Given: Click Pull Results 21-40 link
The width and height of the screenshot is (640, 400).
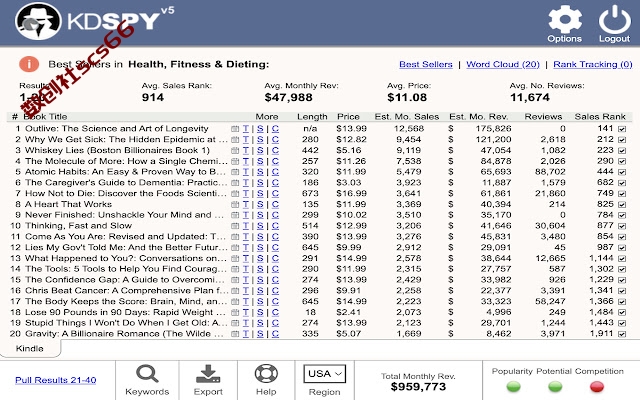Looking at the screenshot, I should [56, 380].
